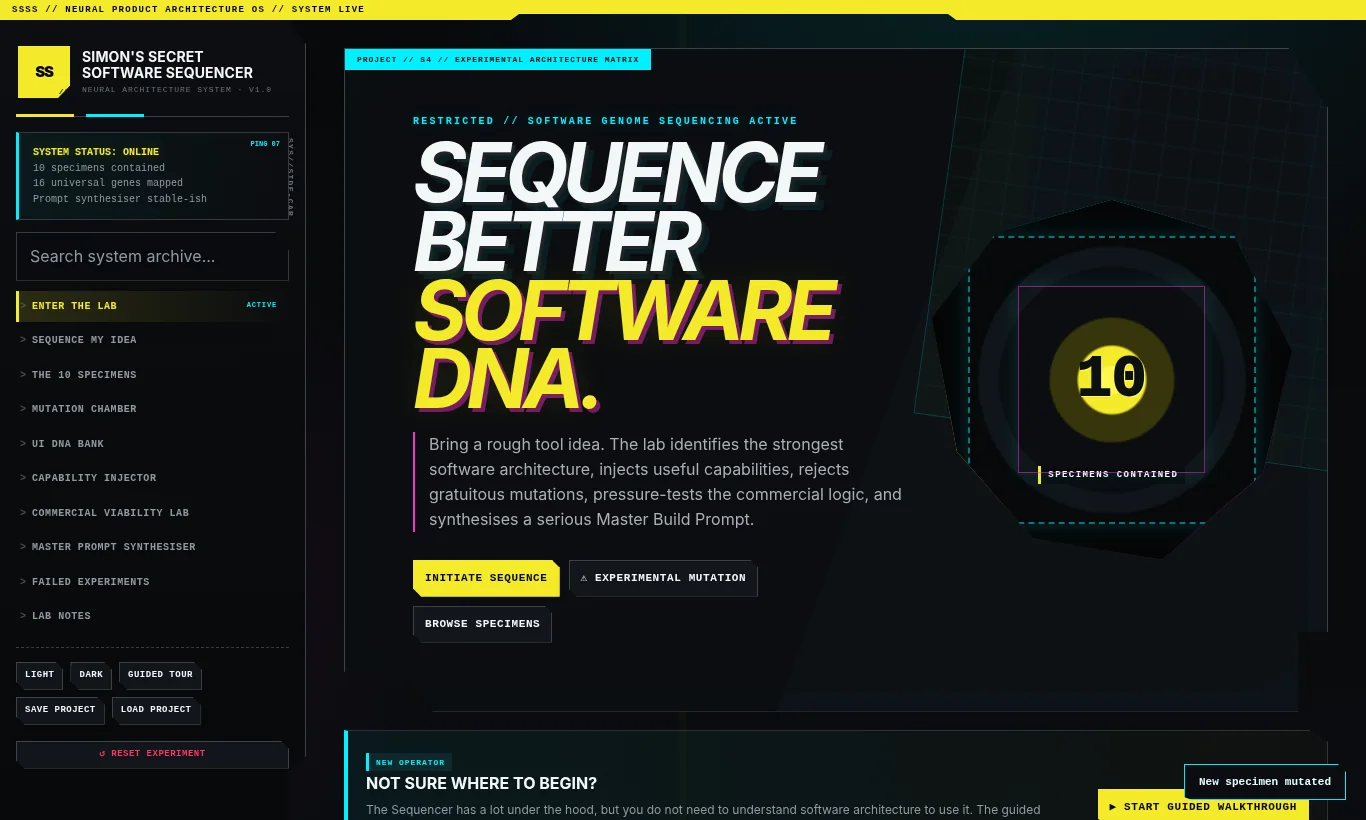Go to Sequence My Idea

click(x=152, y=340)
